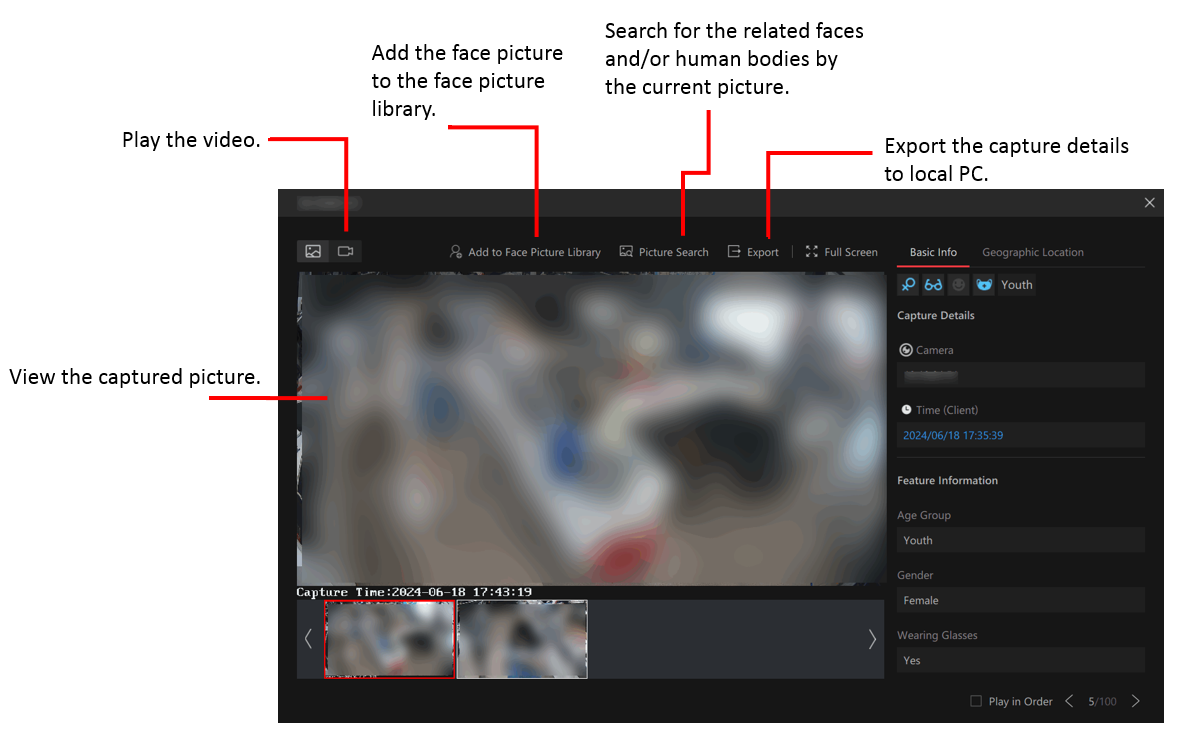Open Picture Search for this capture
The height and width of the screenshot is (740, 1197).
664,252
